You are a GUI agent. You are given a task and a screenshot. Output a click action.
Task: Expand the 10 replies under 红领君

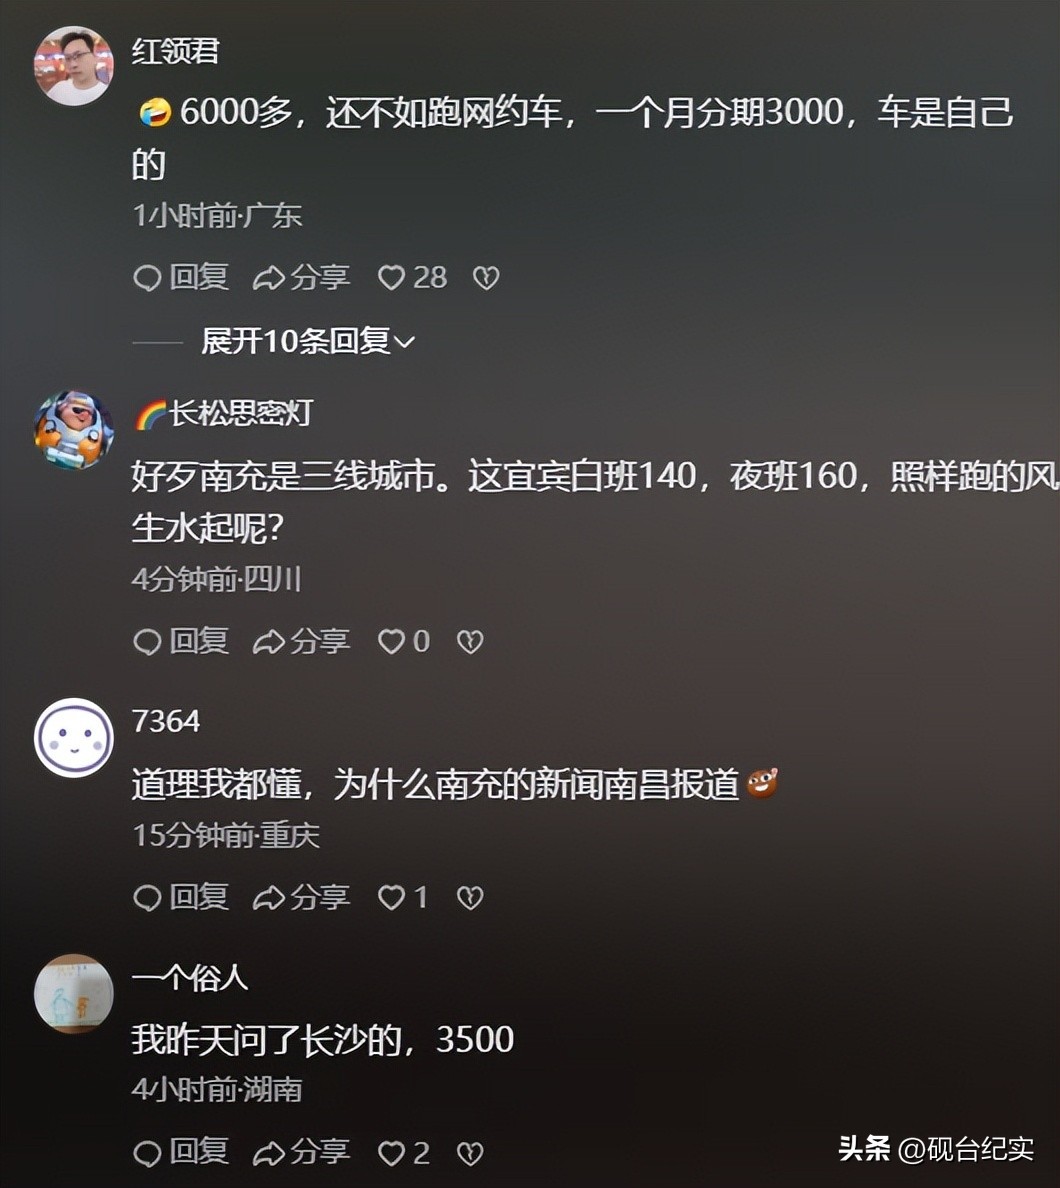point(308,342)
